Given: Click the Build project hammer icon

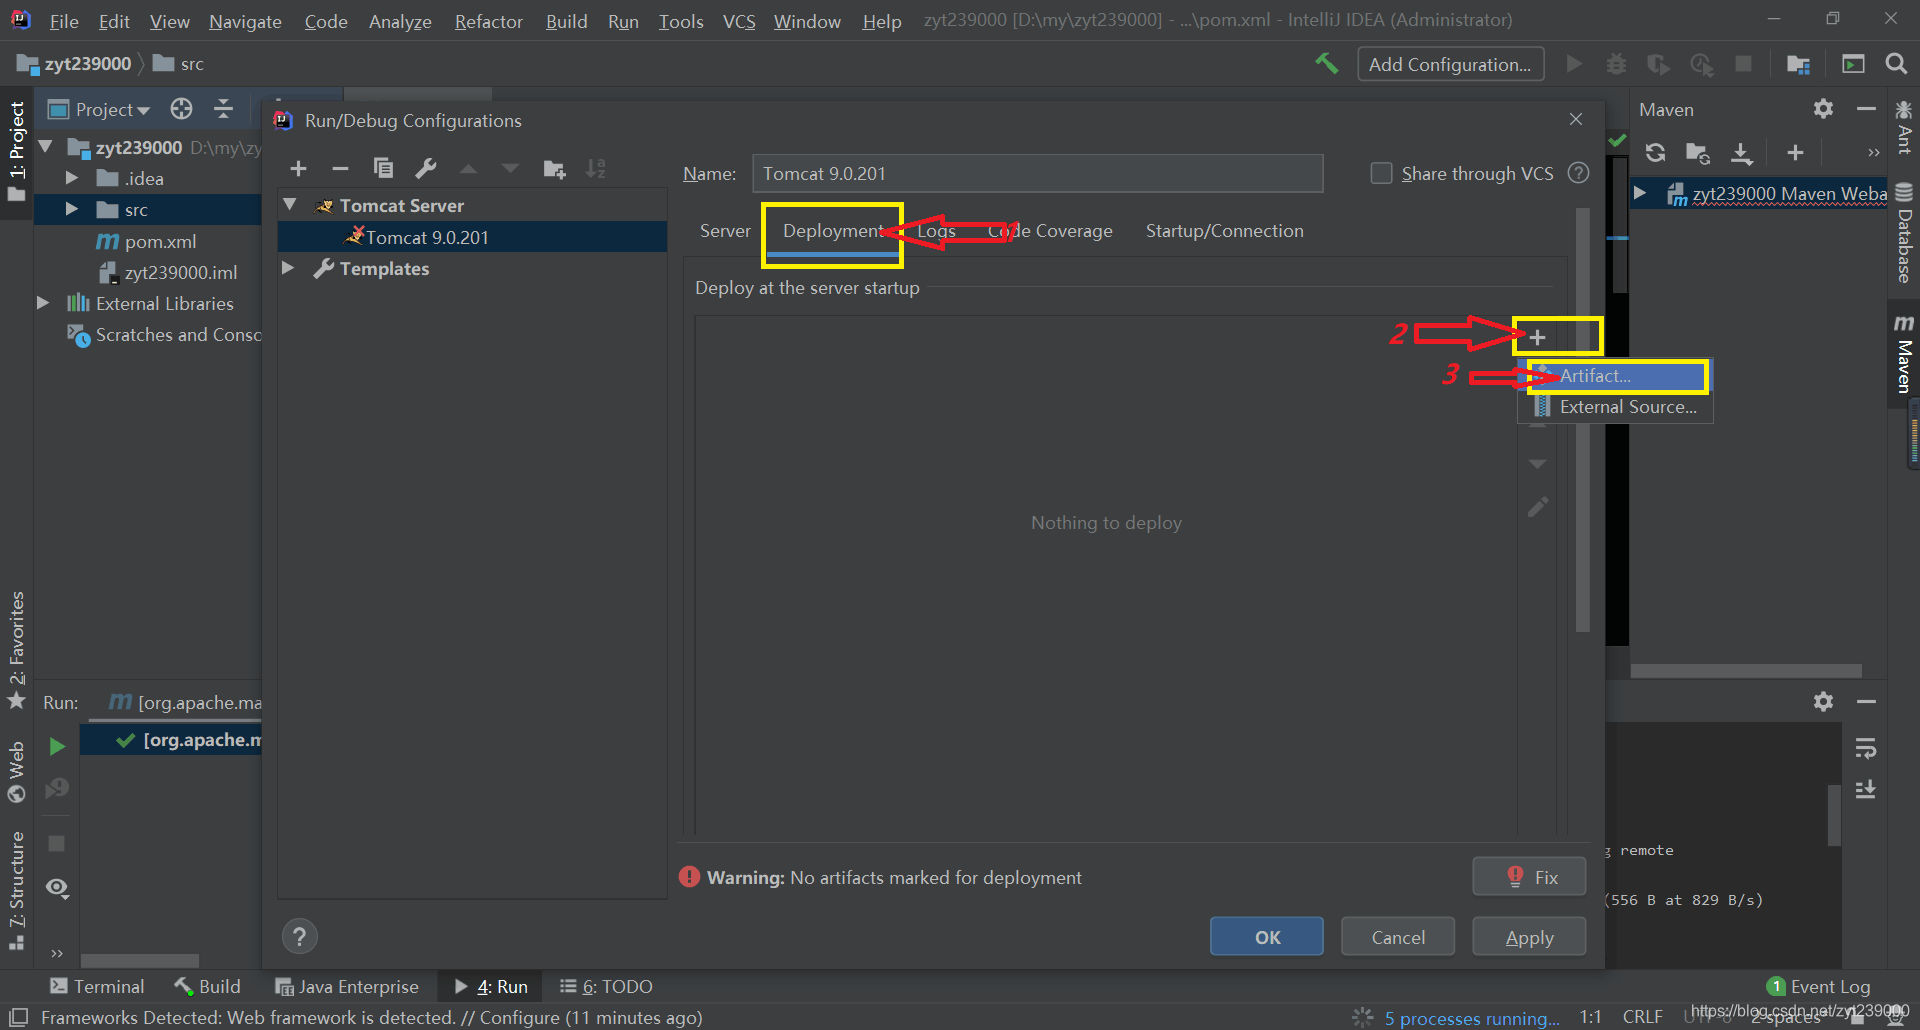Looking at the screenshot, I should point(1326,64).
